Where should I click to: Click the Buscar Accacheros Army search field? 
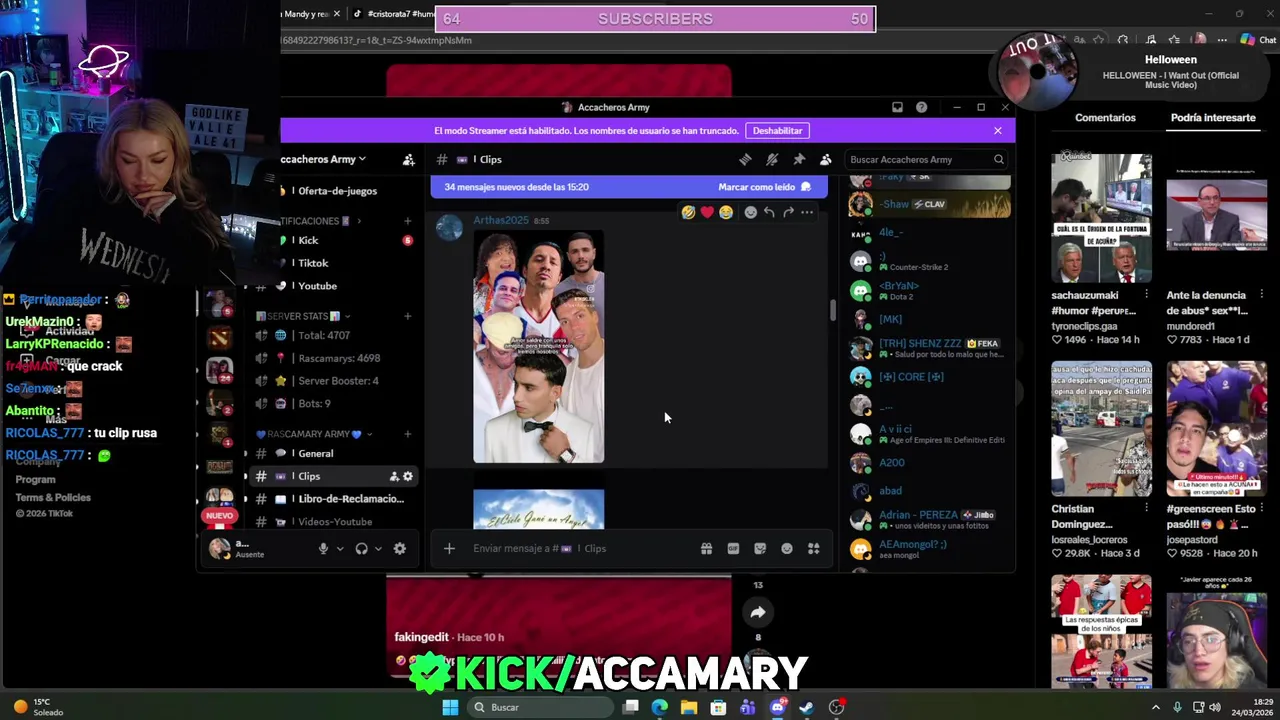(x=926, y=159)
